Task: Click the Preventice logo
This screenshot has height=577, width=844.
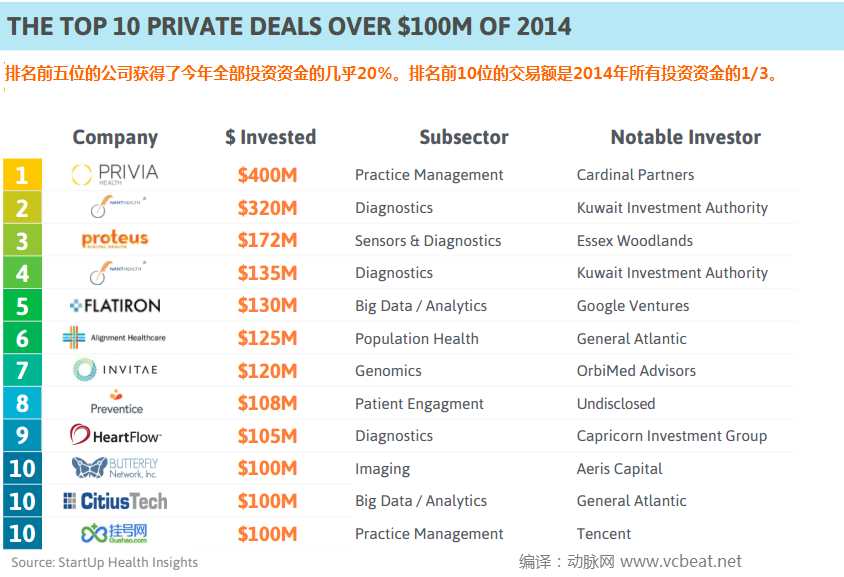Action: click(116, 402)
